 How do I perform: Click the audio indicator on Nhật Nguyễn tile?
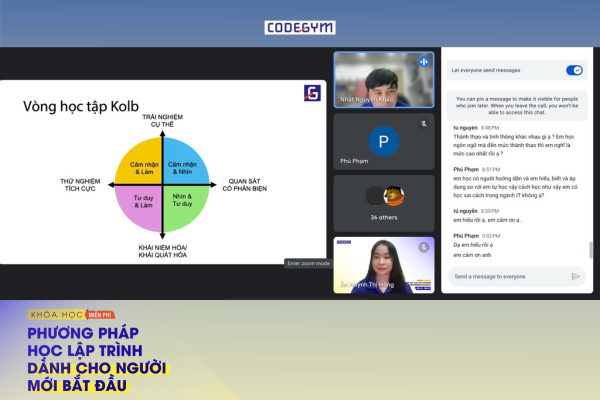click(424, 61)
